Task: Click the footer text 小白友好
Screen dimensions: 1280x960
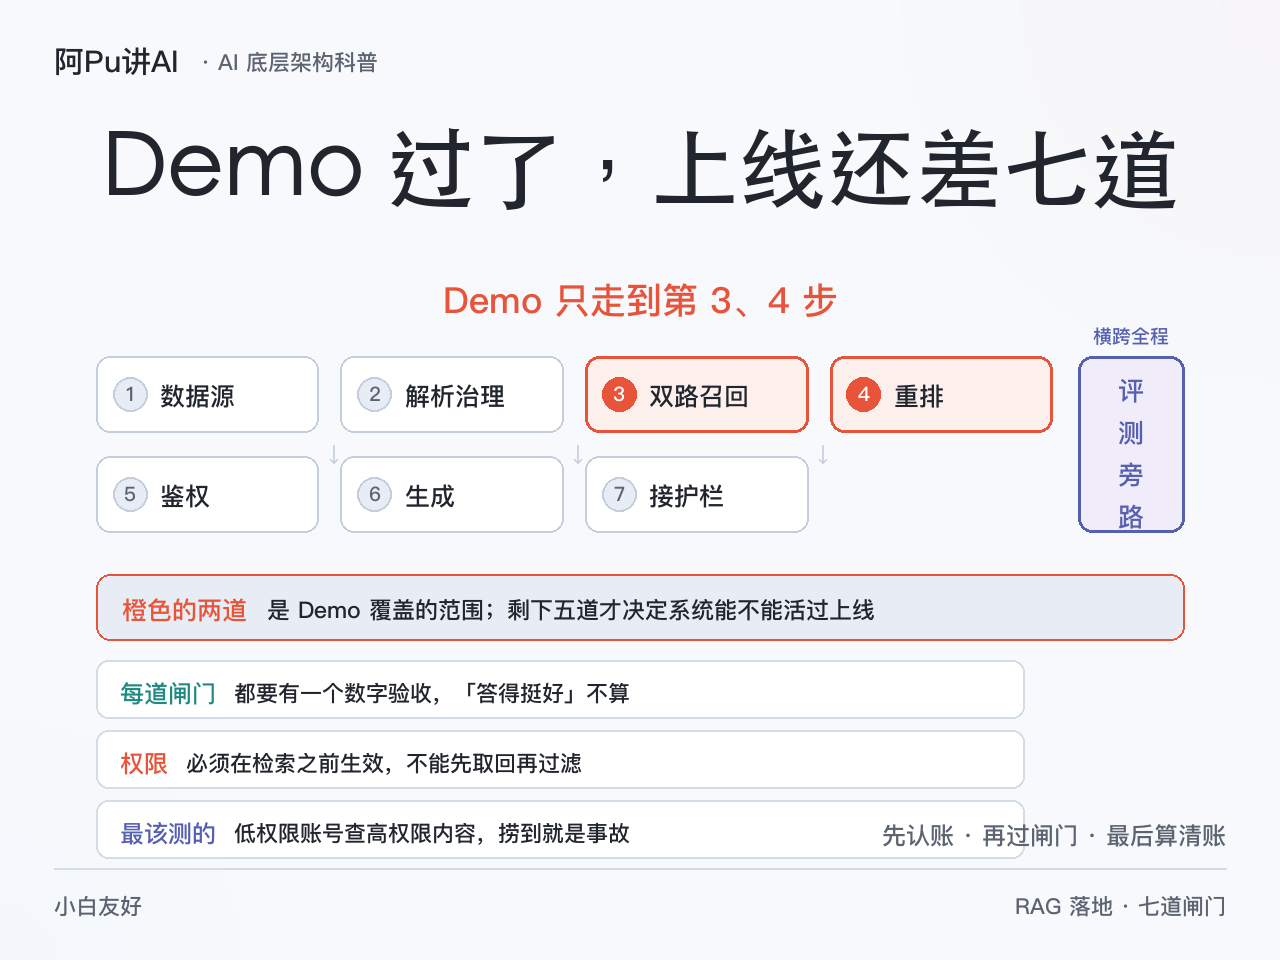Action: [98, 907]
